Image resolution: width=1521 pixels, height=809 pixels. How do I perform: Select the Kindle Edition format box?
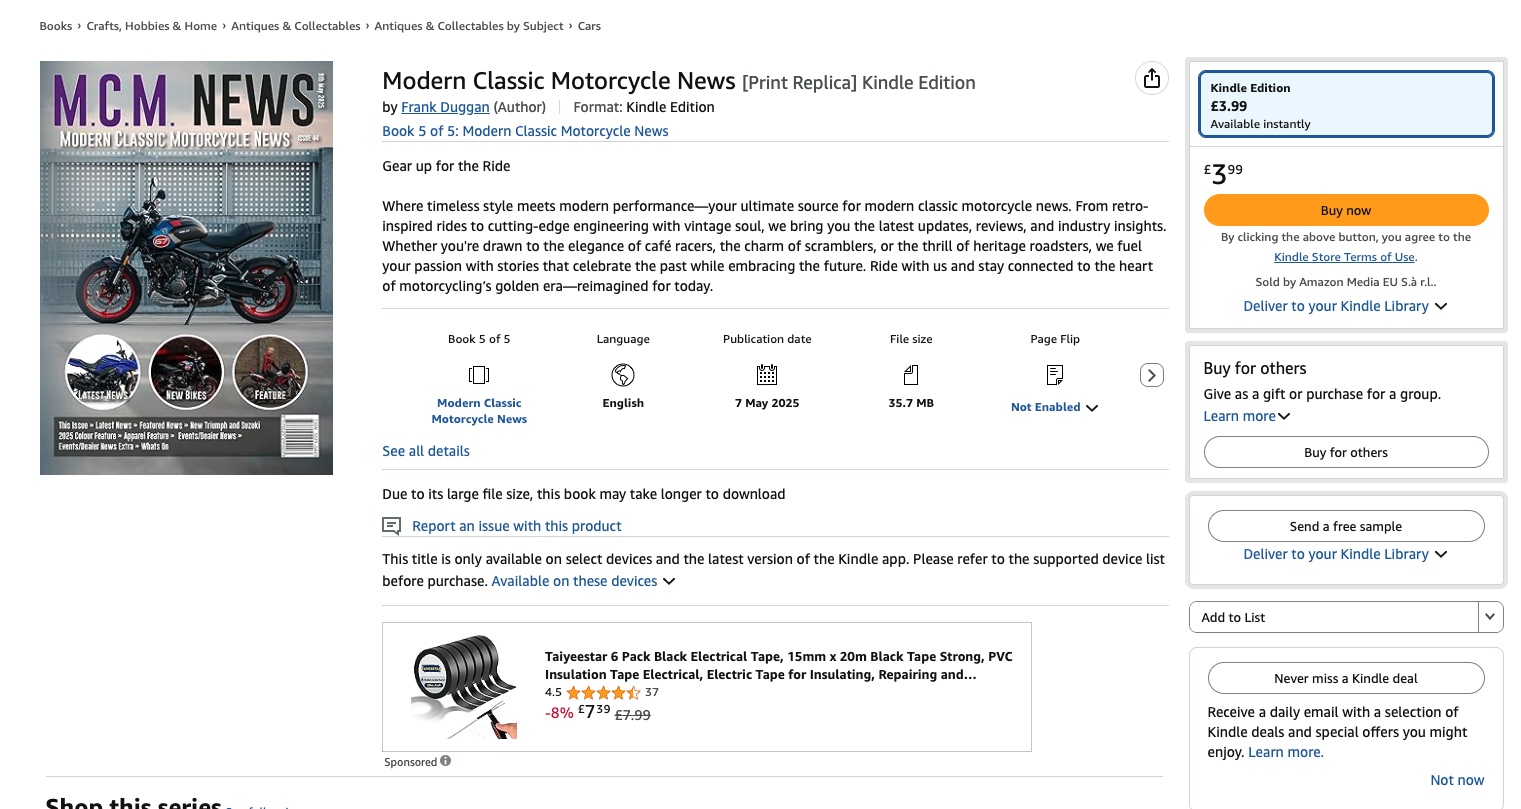click(x=1345, y=104)
